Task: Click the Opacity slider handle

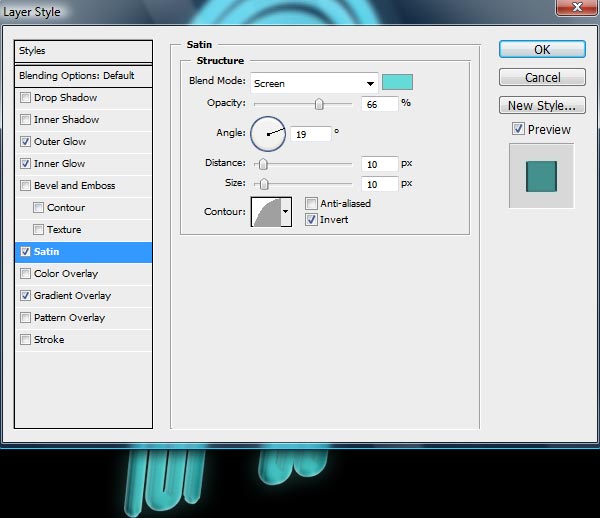Action: [319, 104]
